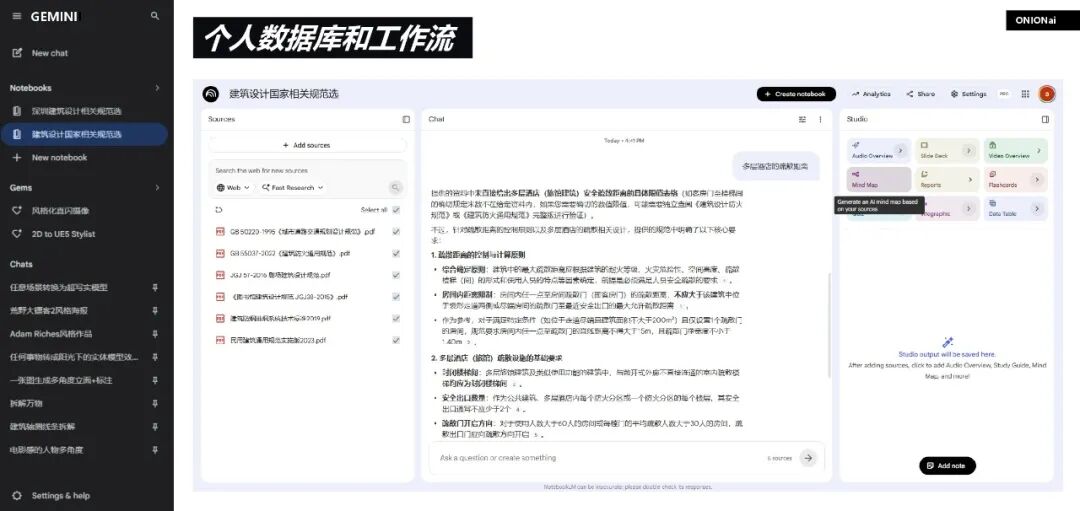
Task: Click the Create notebook button
Action: point(796,94)
